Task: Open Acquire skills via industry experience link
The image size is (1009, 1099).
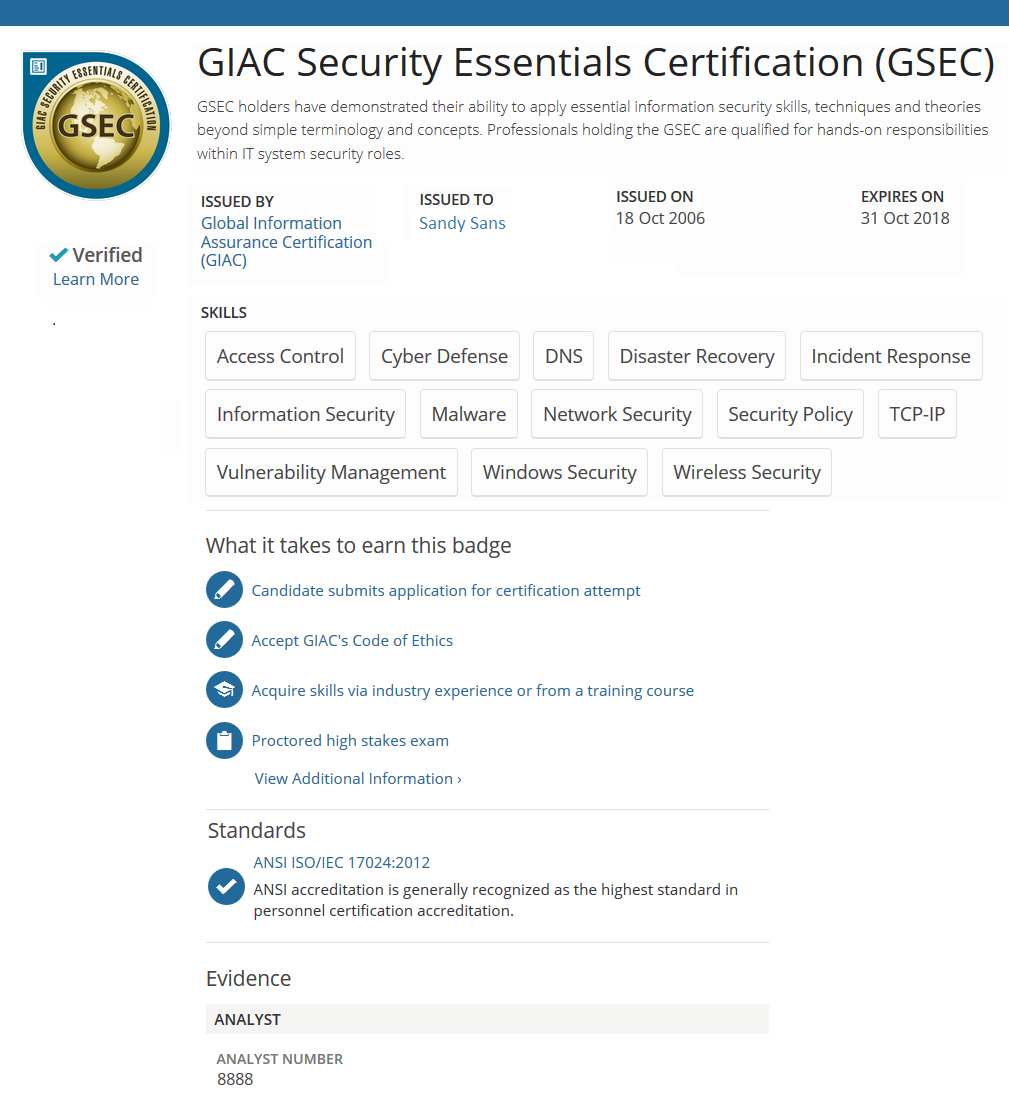Action: 473,690
